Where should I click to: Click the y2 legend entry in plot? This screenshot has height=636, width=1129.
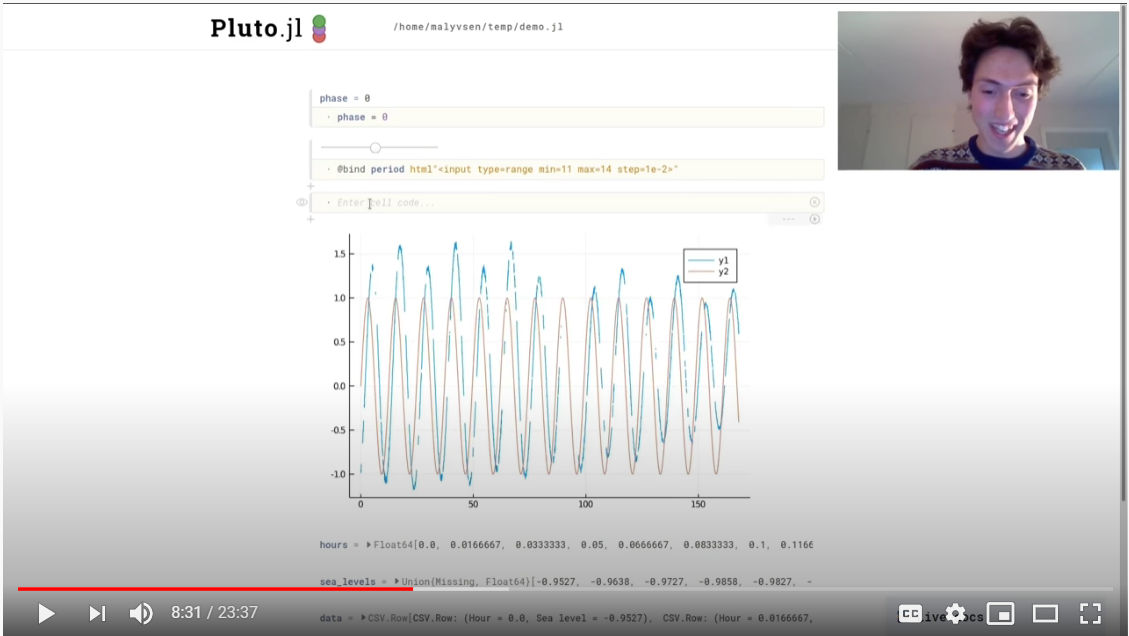709,272
